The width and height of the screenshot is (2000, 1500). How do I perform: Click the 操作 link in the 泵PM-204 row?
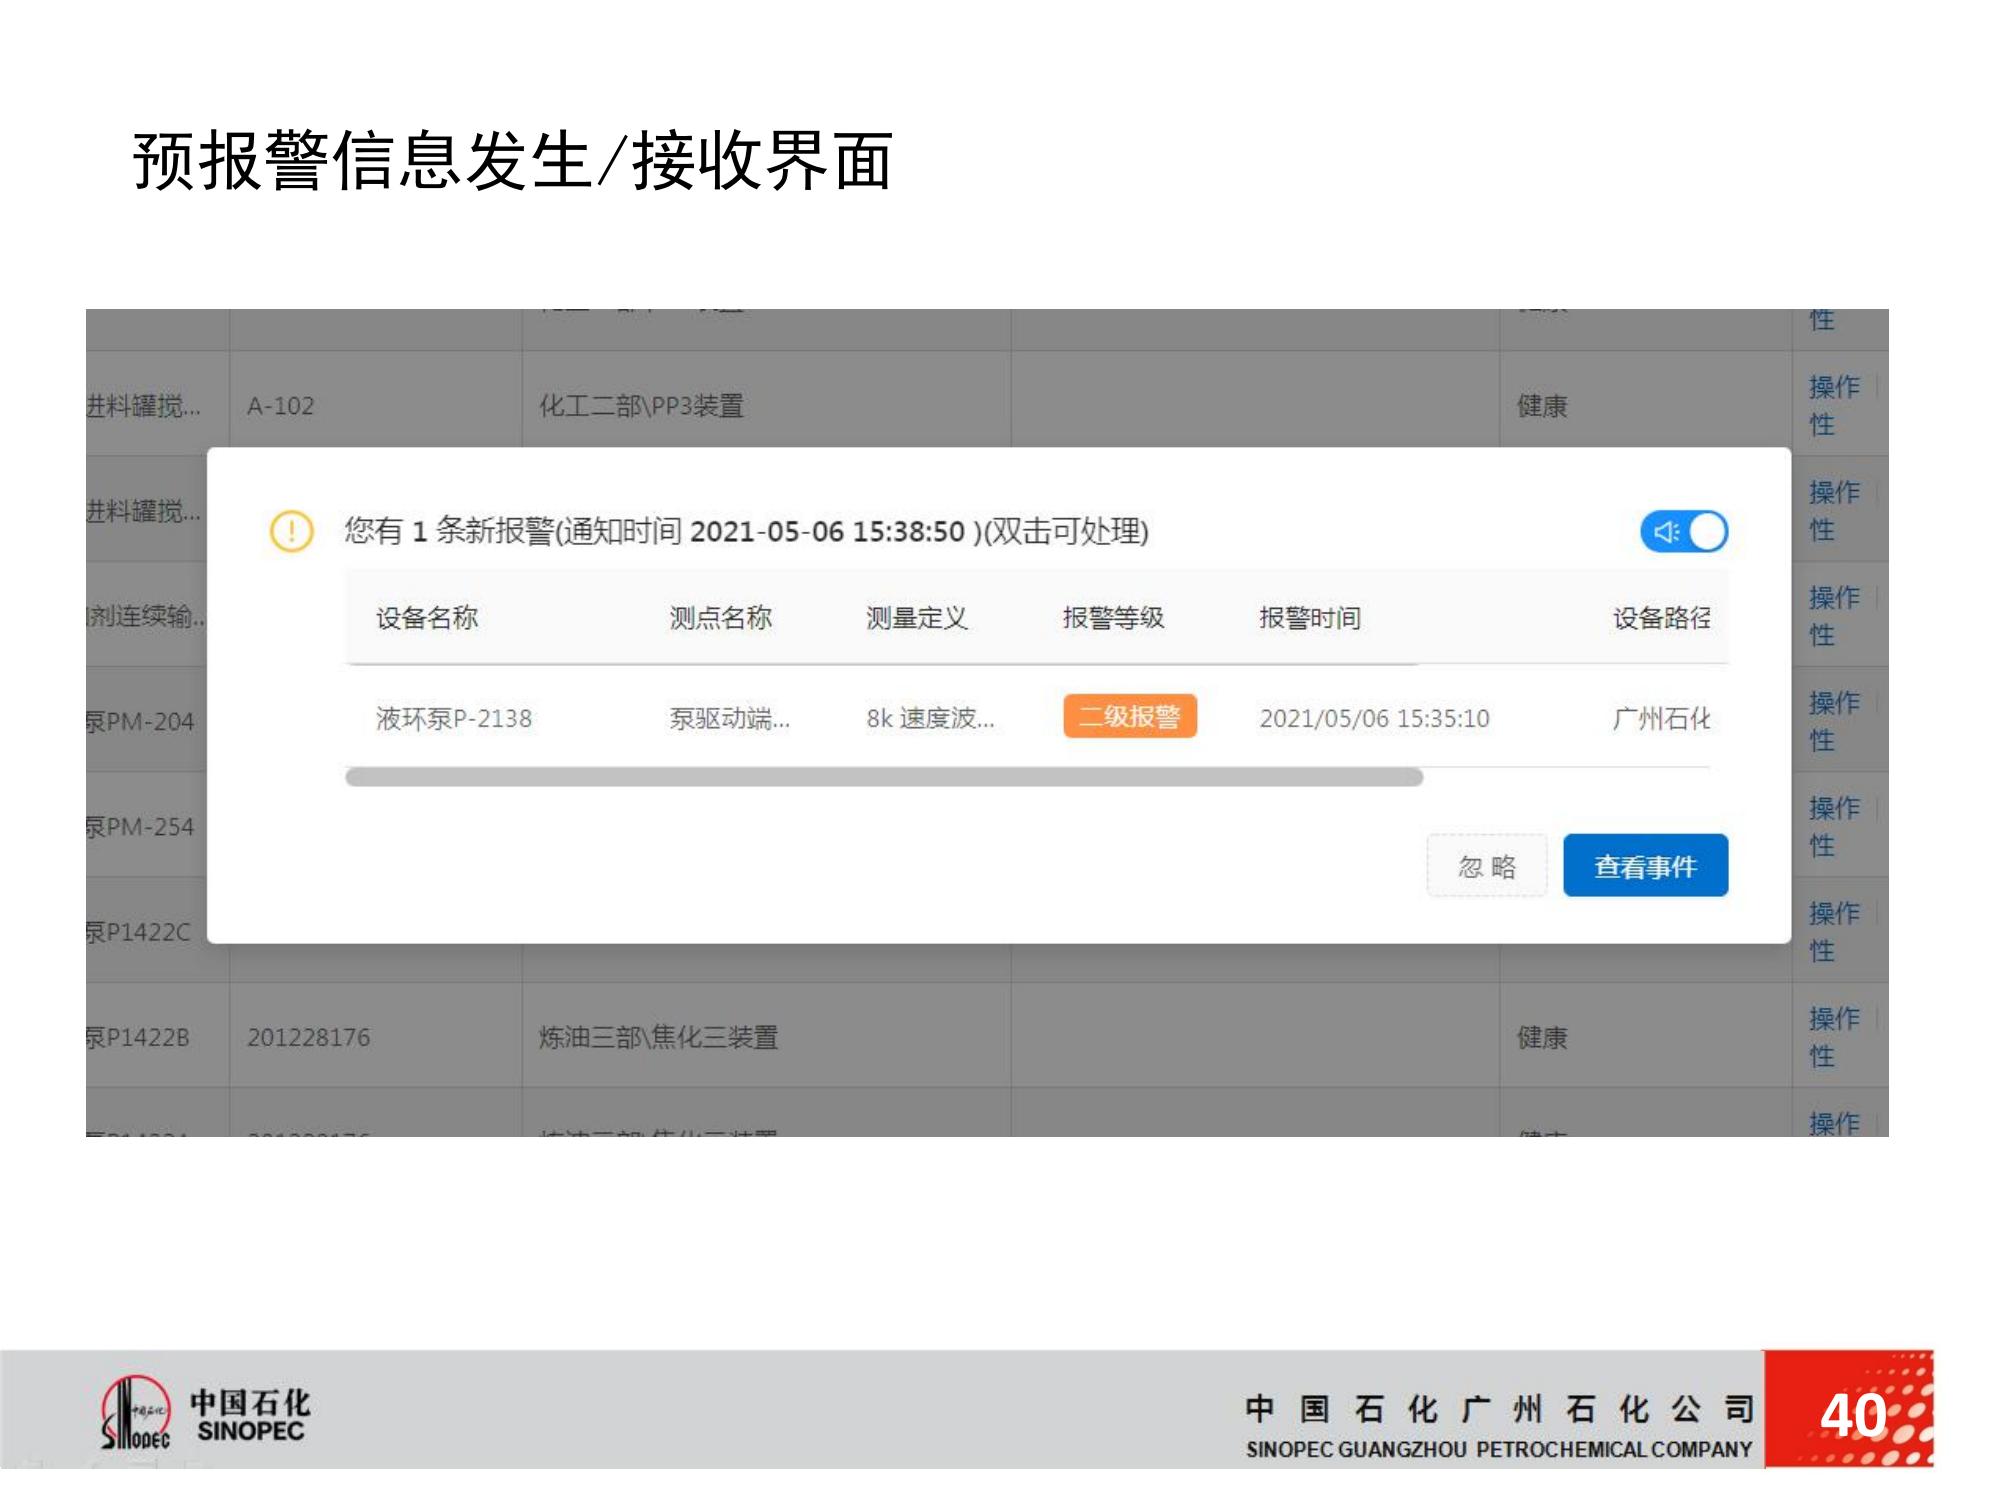[x=1834, y=703]
